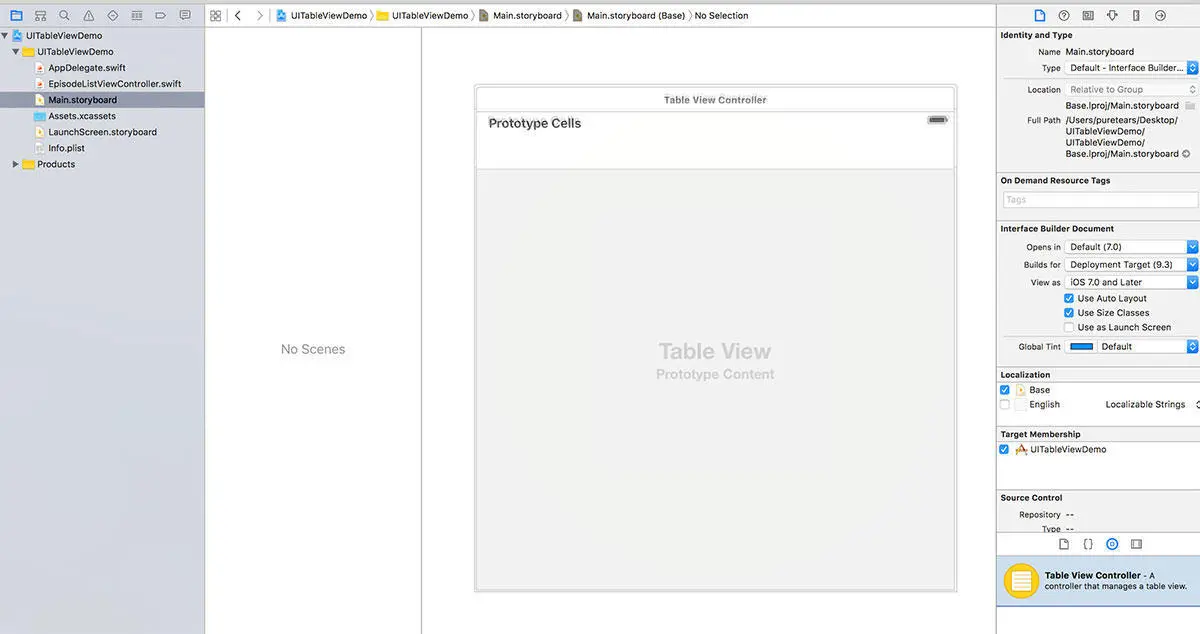Open the Breakpoint navigator icon
Viewport: 1200px width, 634px height.
point(161,16)
